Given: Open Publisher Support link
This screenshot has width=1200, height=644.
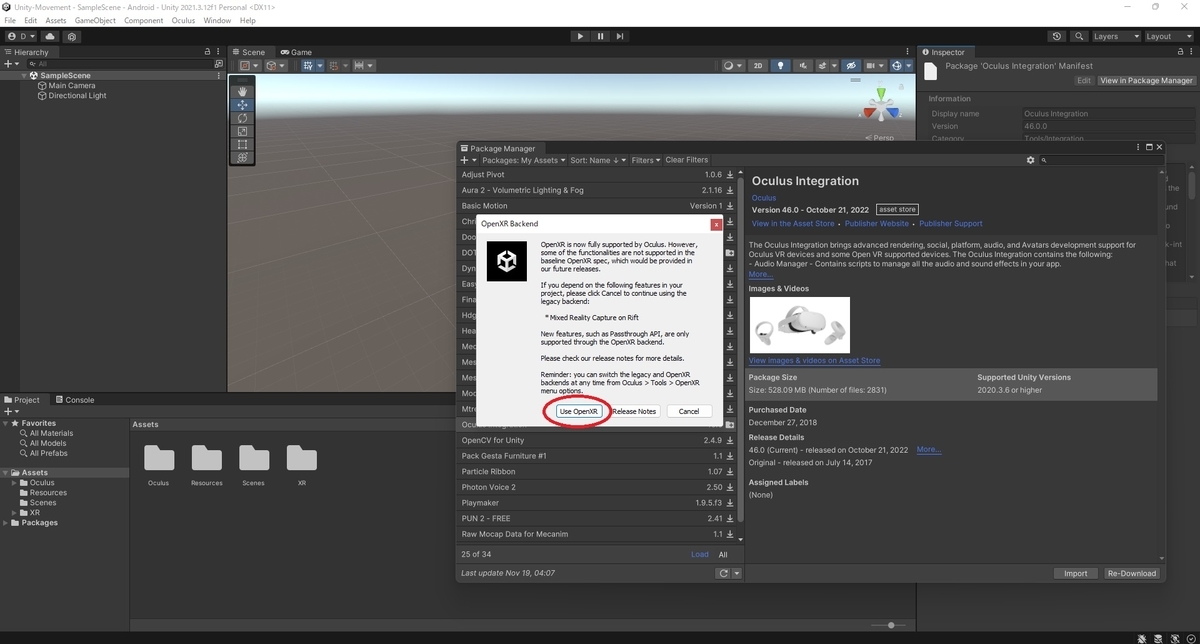Looking at the screenshot, I should tap(951, 224).
